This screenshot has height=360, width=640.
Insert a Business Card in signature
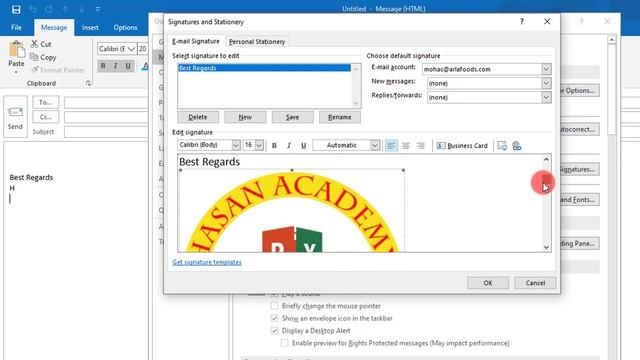coord(462,146)
